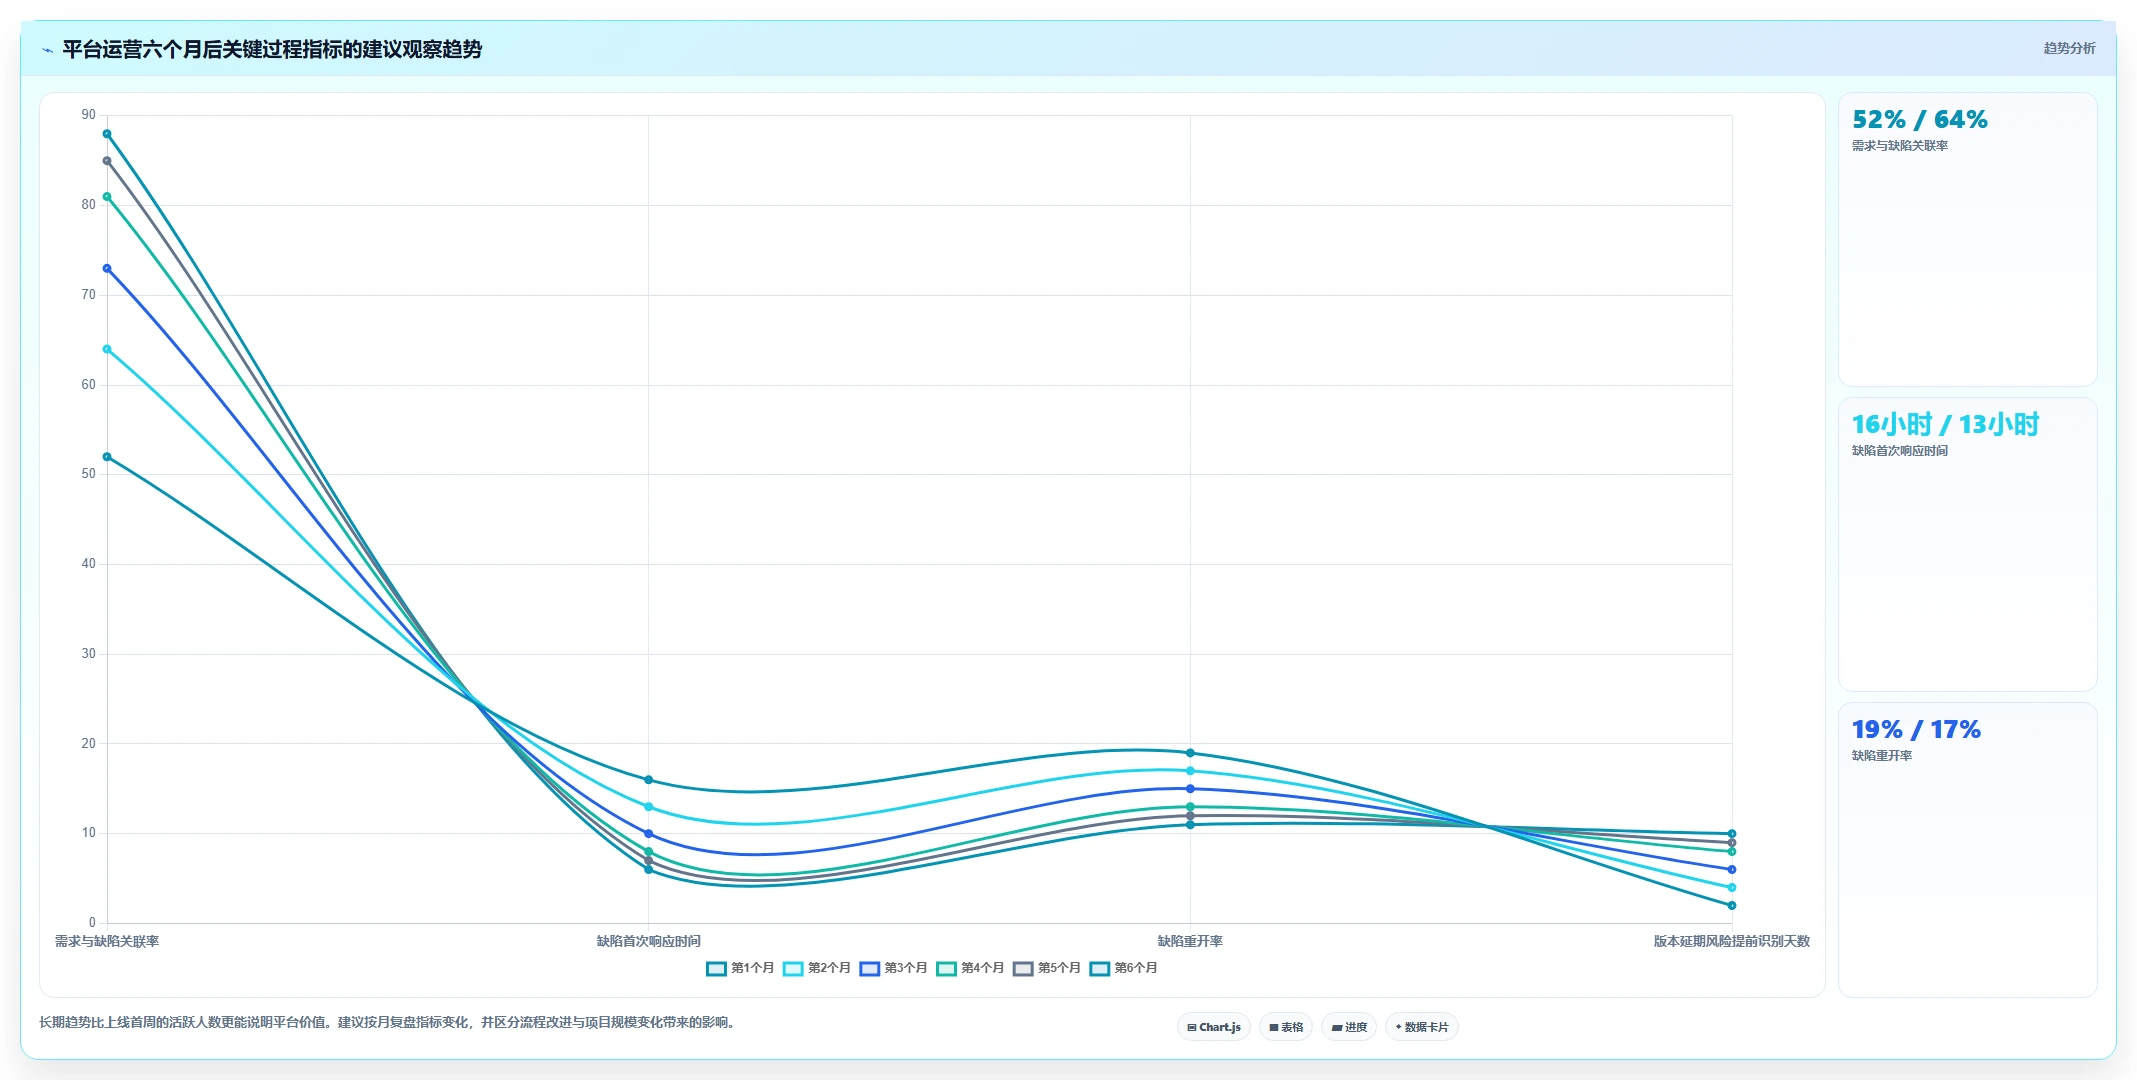Select the 19% / 17% KPI card
The height and width of the screenshot is (1080, 2137).
click(1967, 849)
